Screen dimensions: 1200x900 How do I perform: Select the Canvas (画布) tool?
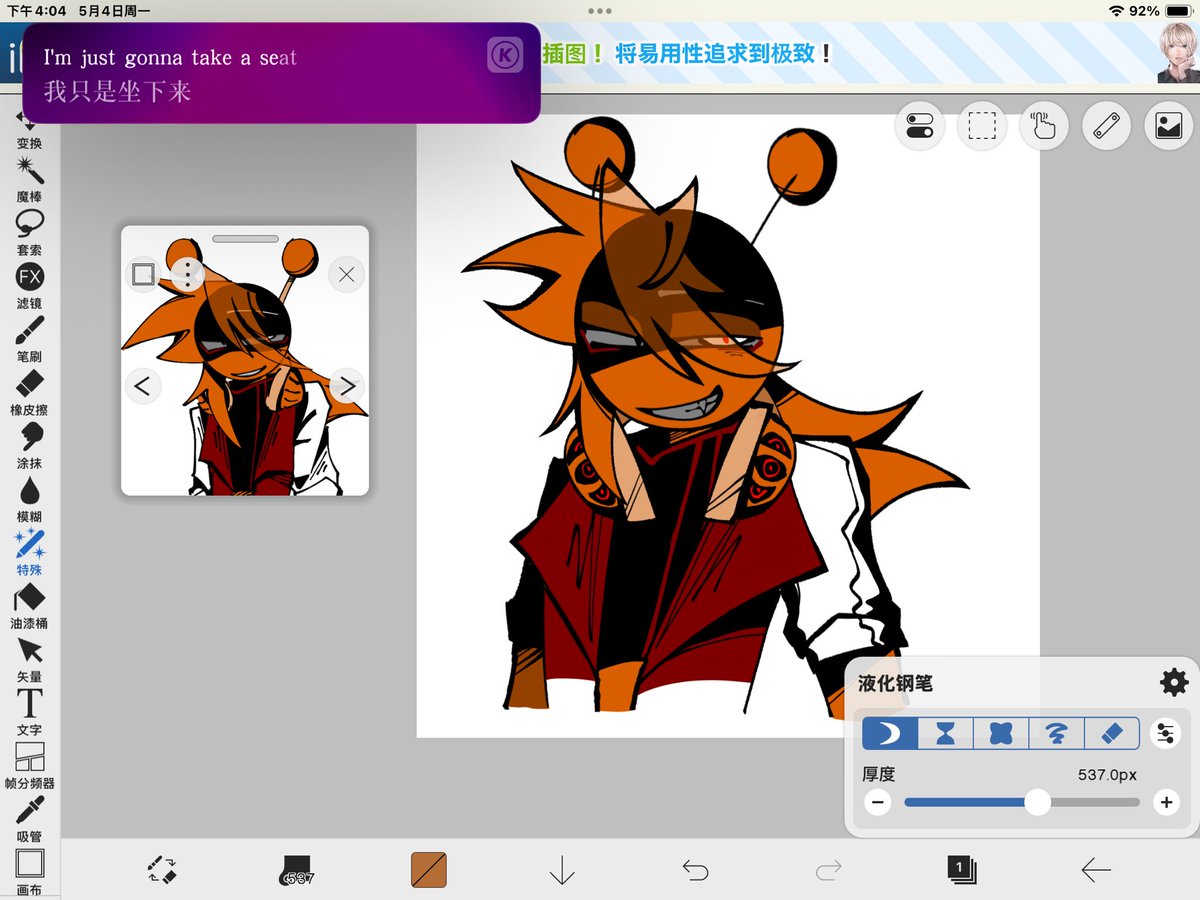pos(29,872)
